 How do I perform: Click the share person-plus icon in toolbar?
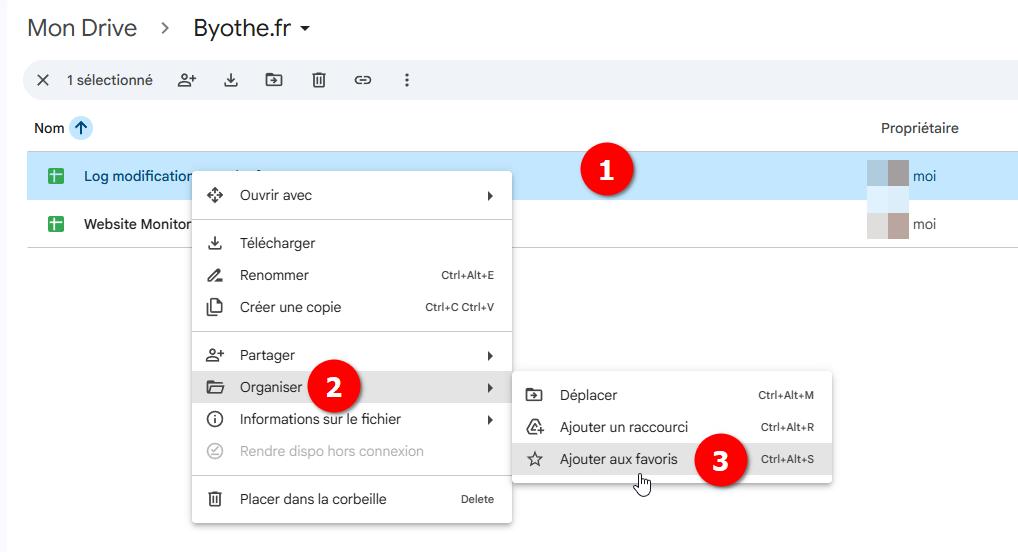[x=187, y=80]
